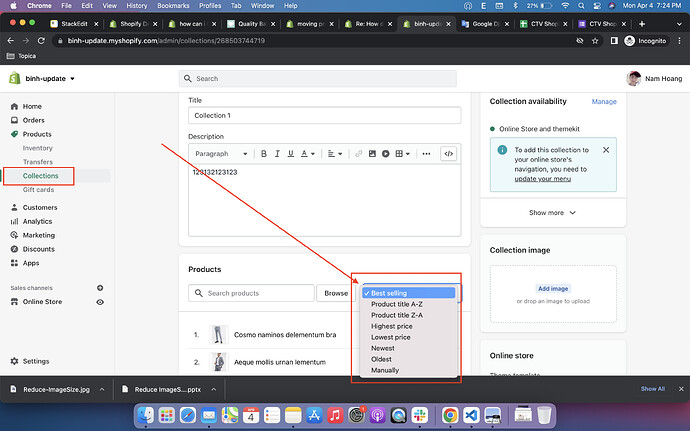Toggle bold formatting in description editor
The width and height of the screenshot is (690, 431).
pos(264,154)
